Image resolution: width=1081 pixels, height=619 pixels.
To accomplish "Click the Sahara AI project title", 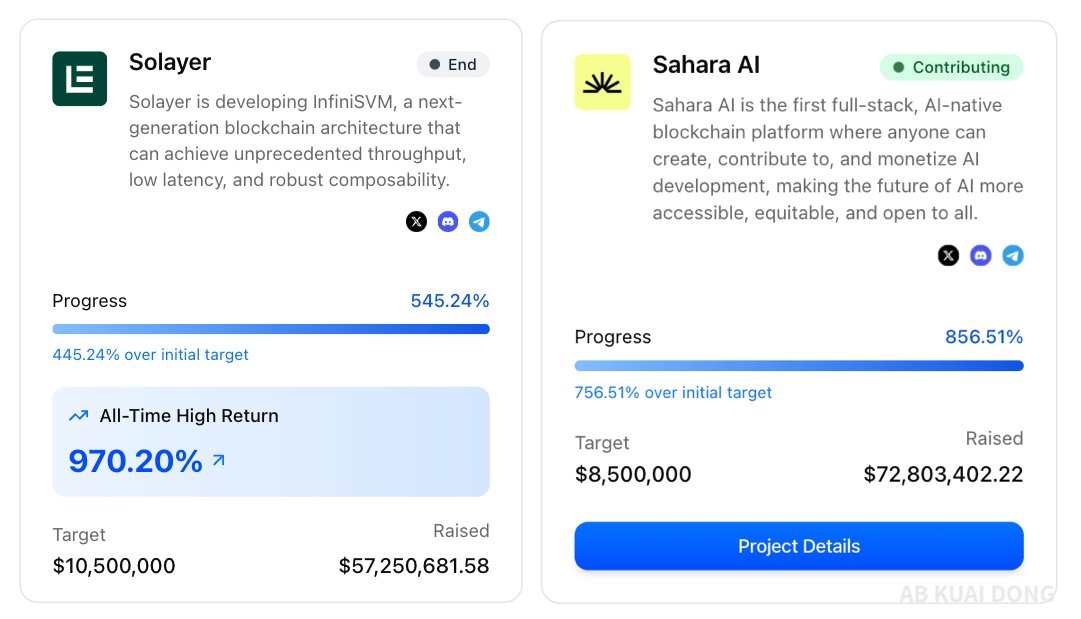I will click(x=706, y=65).
